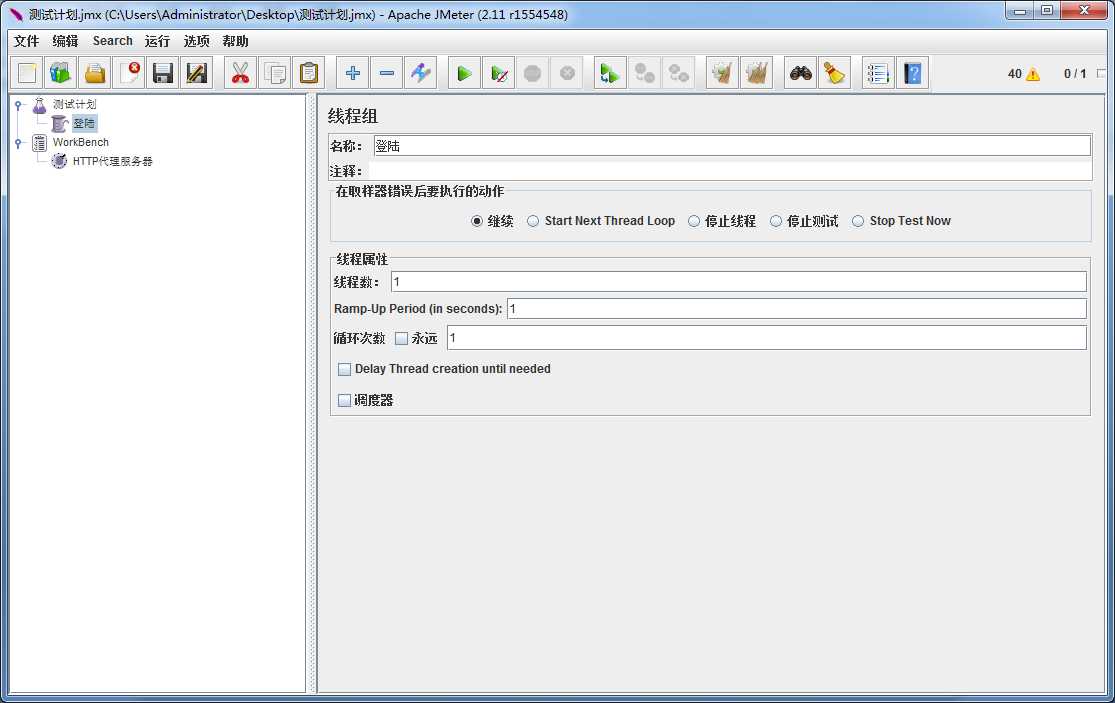Click the Search binoculars icon

801,73
